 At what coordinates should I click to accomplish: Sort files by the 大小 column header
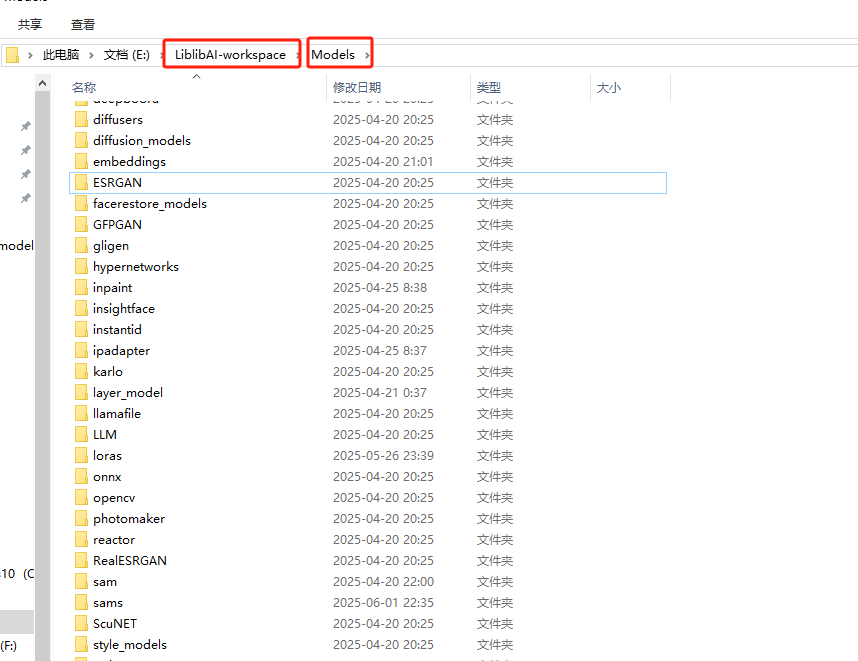click(x=608, y=88)
